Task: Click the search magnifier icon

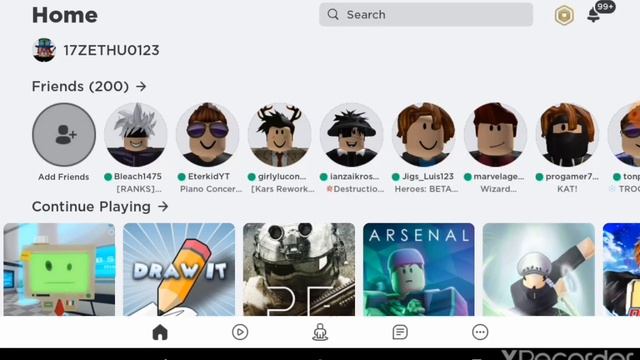Action: 333,15
